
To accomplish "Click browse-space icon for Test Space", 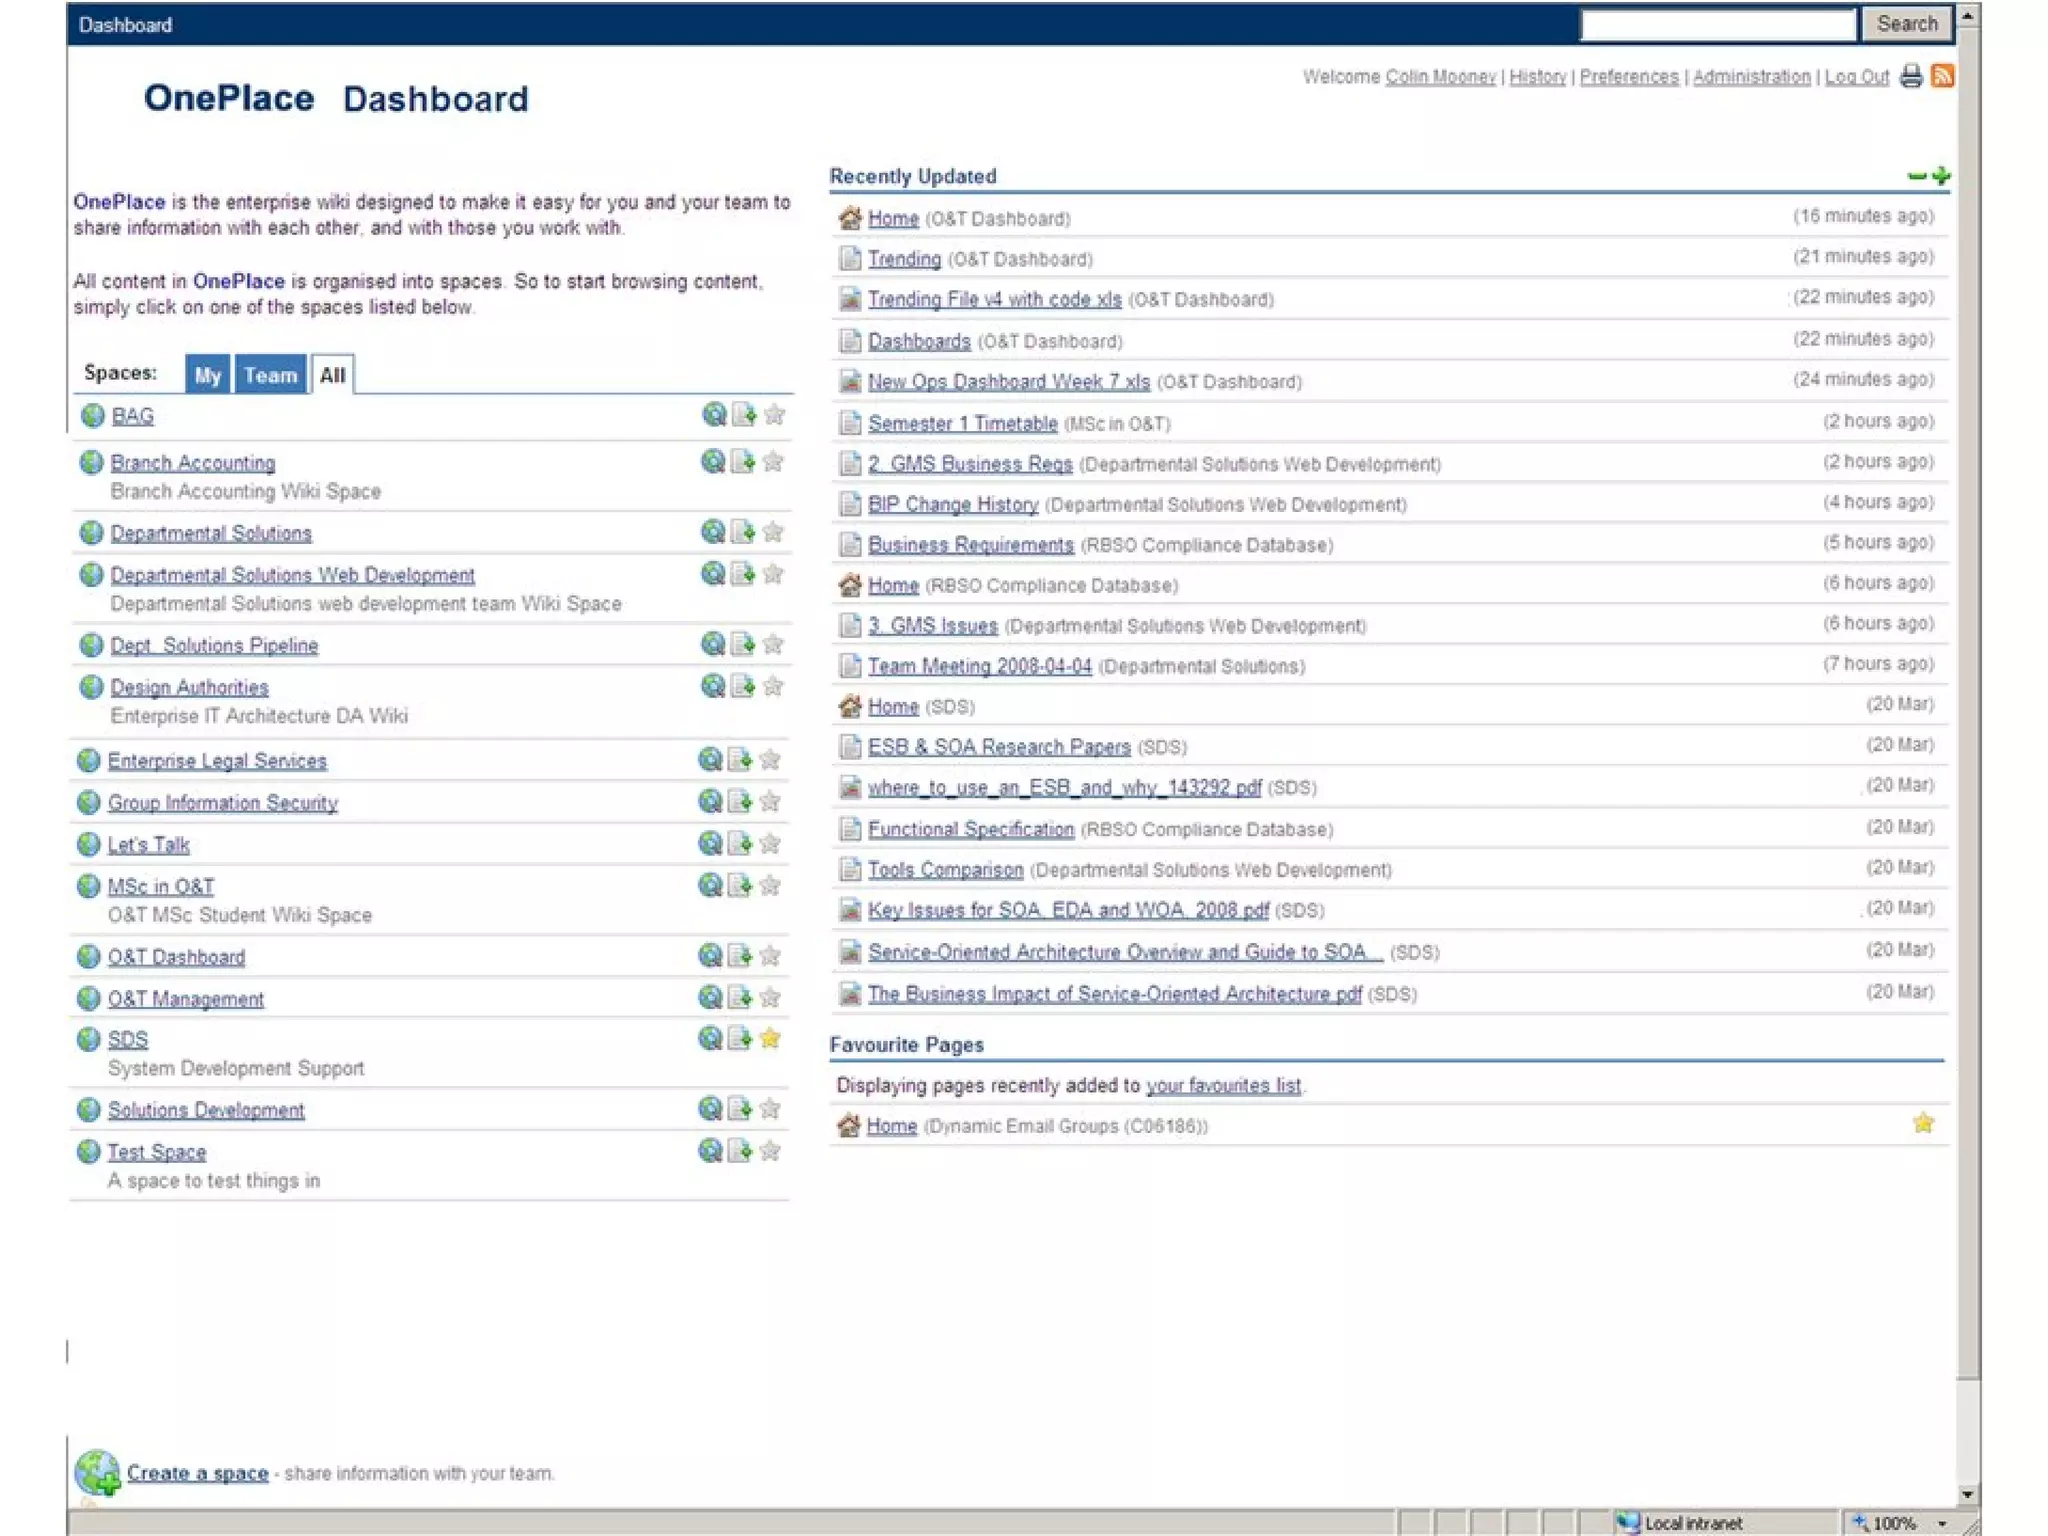I will 710,1150.
